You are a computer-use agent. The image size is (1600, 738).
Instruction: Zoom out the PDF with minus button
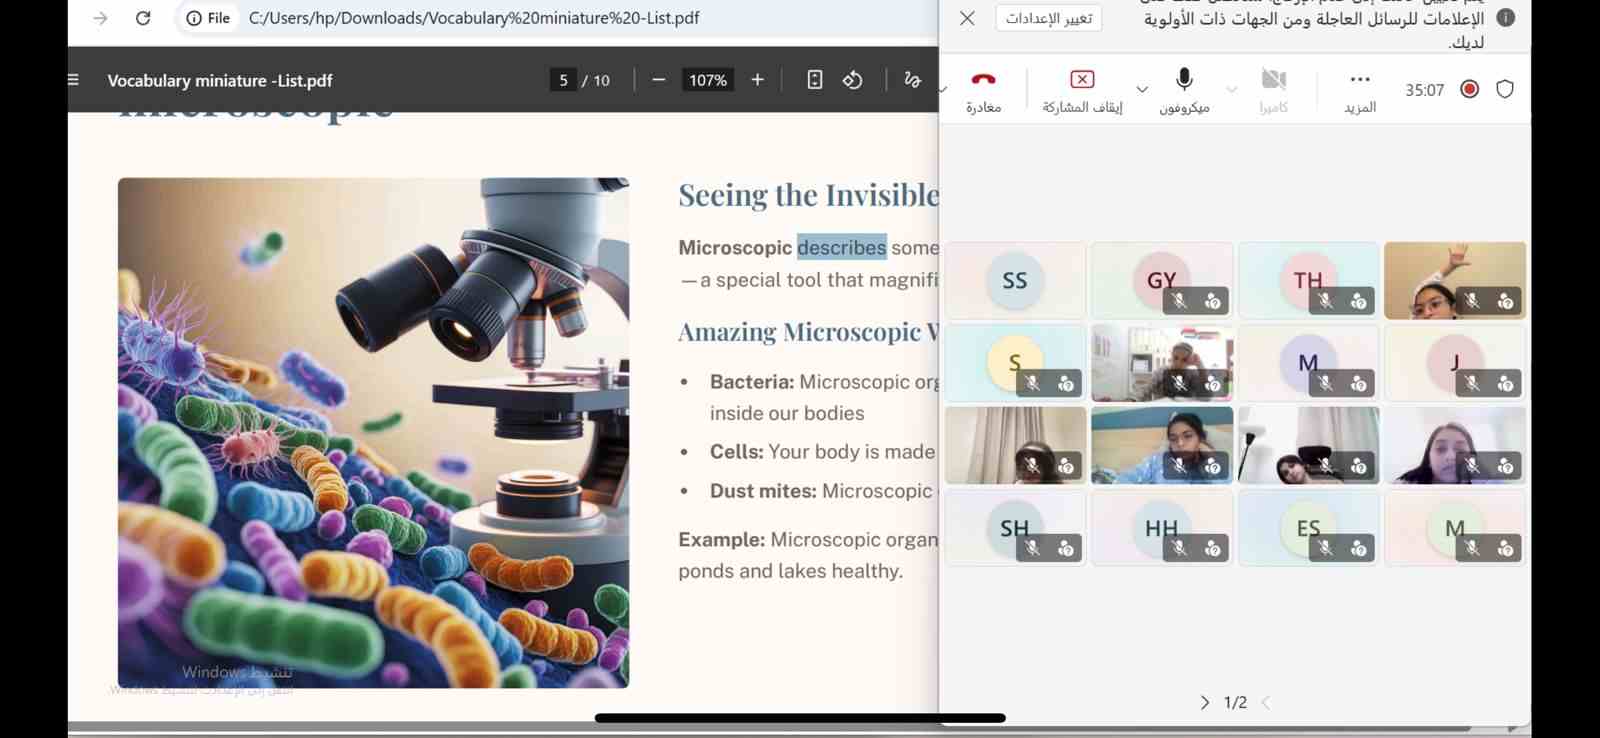(658, 80)
